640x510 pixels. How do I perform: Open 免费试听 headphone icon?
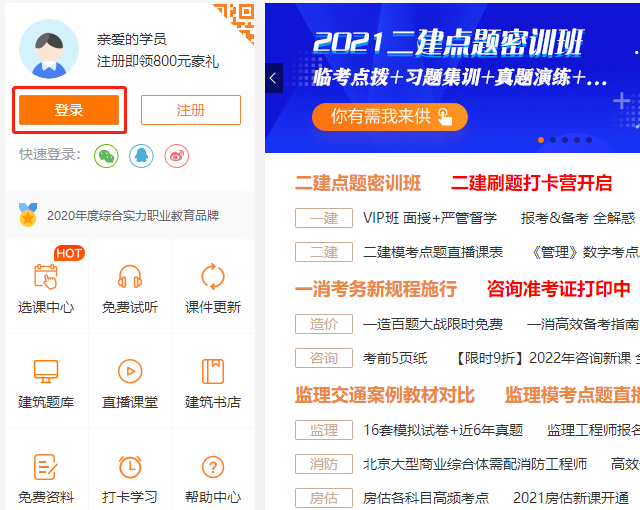(x=130, y=277)
